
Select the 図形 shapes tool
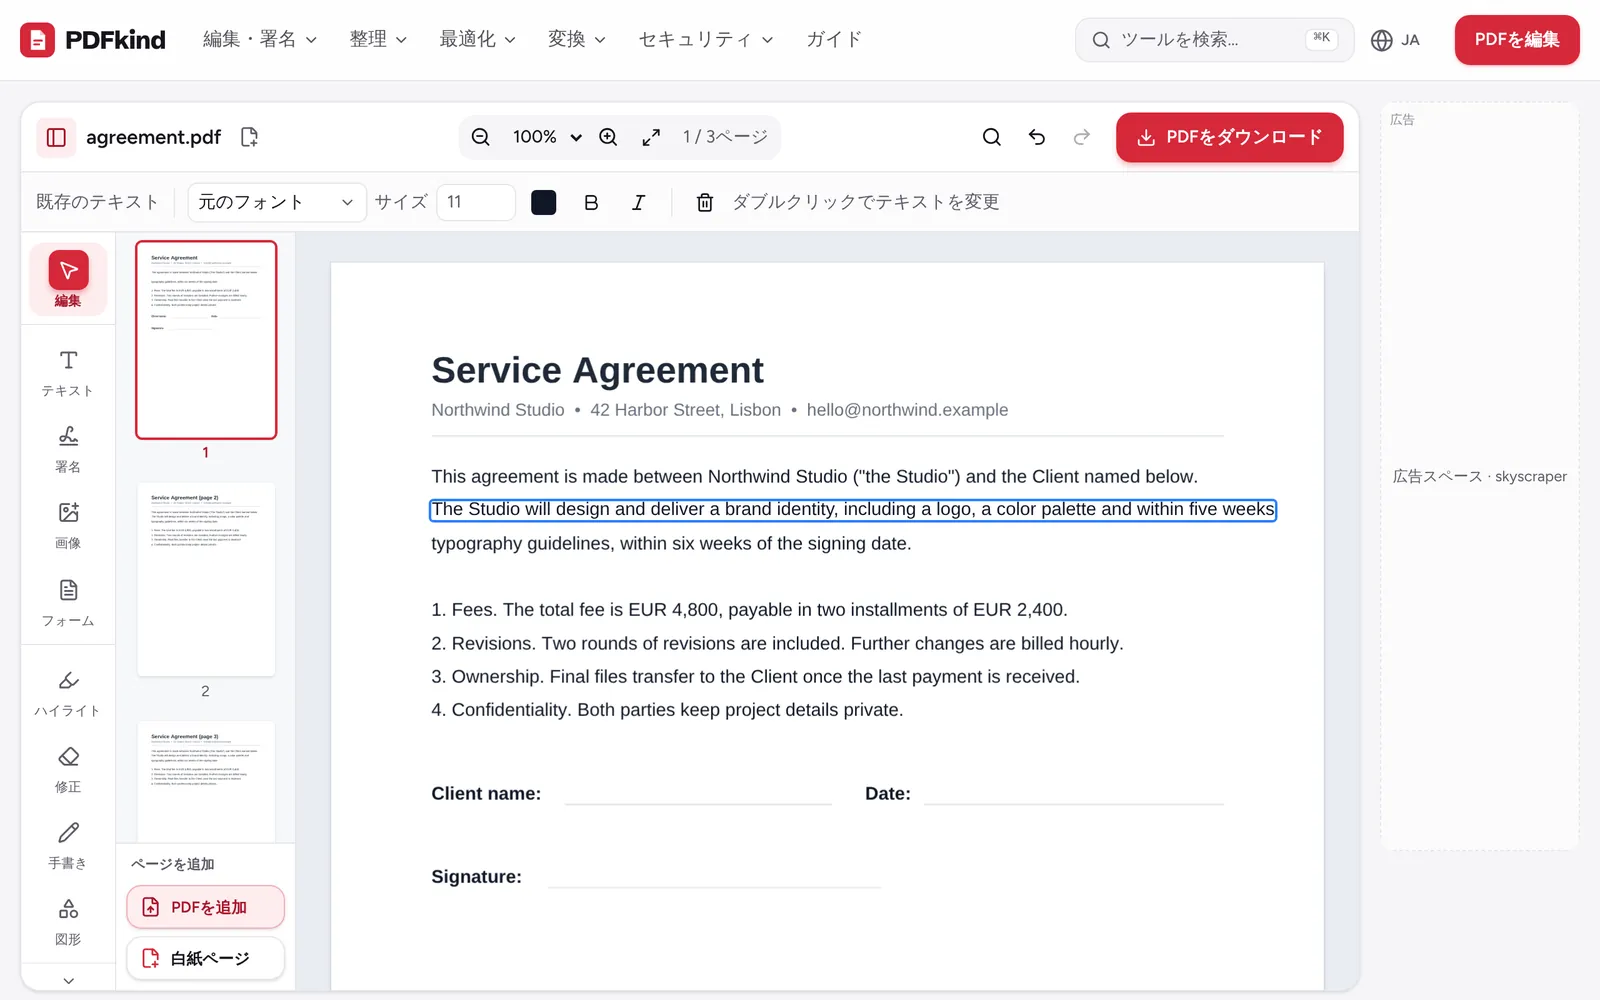point(68,921)
